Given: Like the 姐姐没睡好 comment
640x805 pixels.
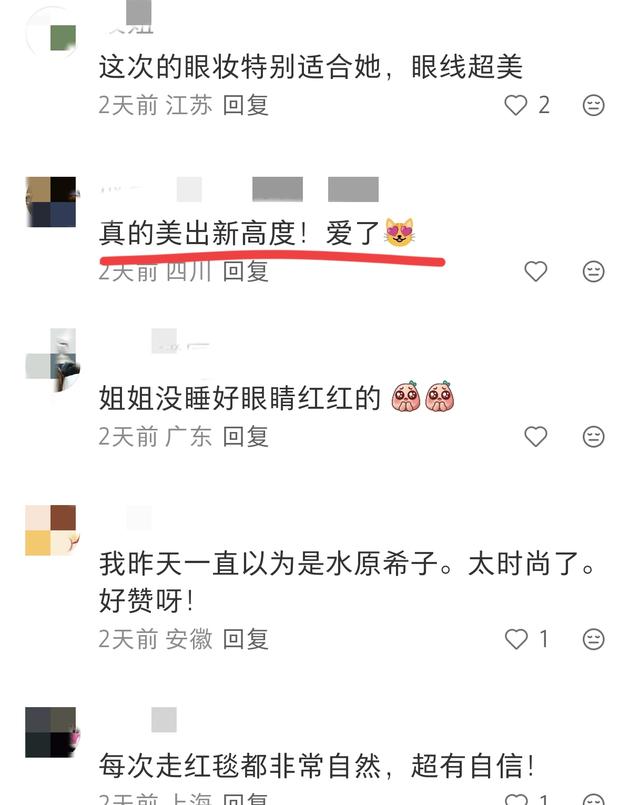Looking at the screenshot, I should (535, 436).
